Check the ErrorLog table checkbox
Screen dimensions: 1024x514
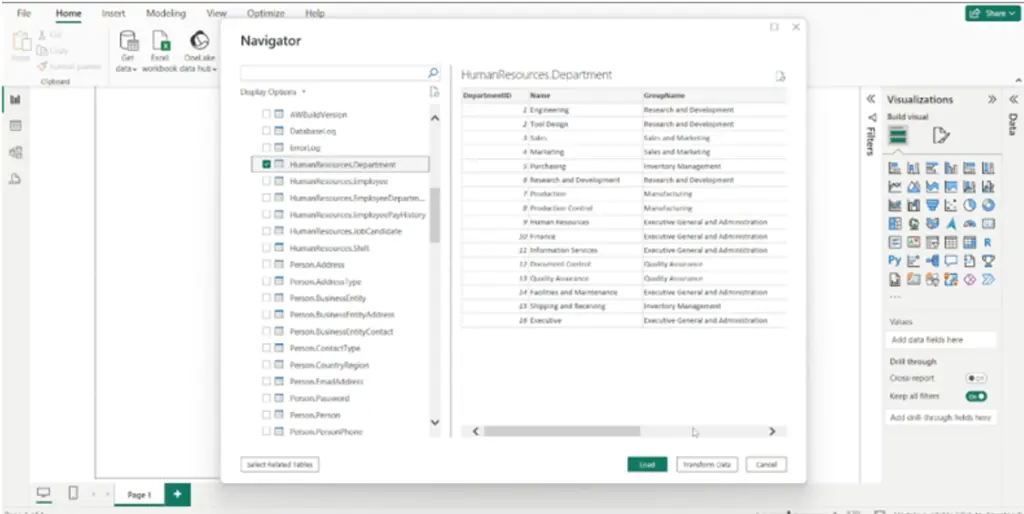pyautogui.click(x=266, y=148)
